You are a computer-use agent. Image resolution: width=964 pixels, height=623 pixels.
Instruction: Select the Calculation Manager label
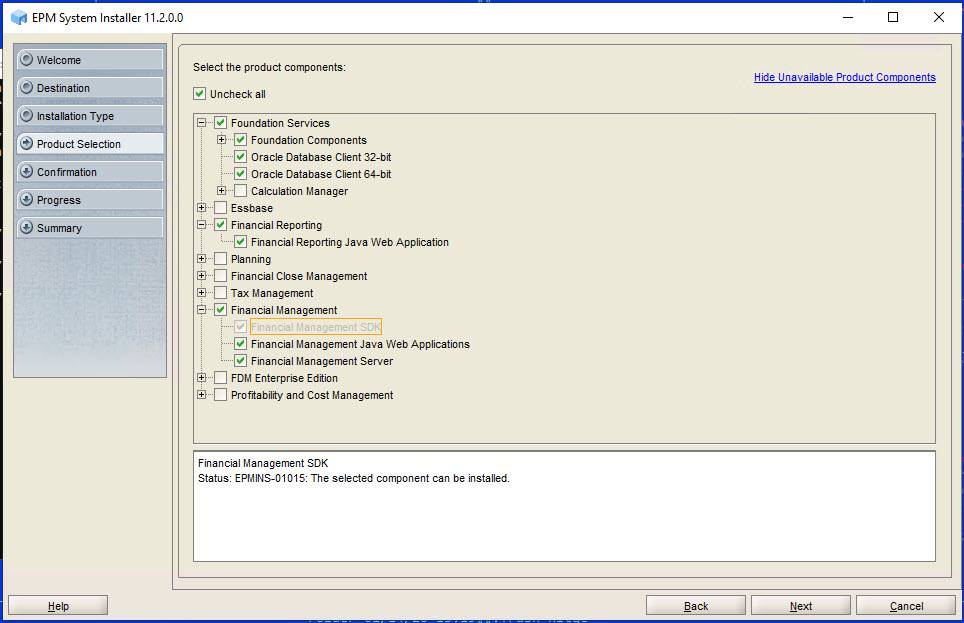pyautogui.click(x=299, y=191)
